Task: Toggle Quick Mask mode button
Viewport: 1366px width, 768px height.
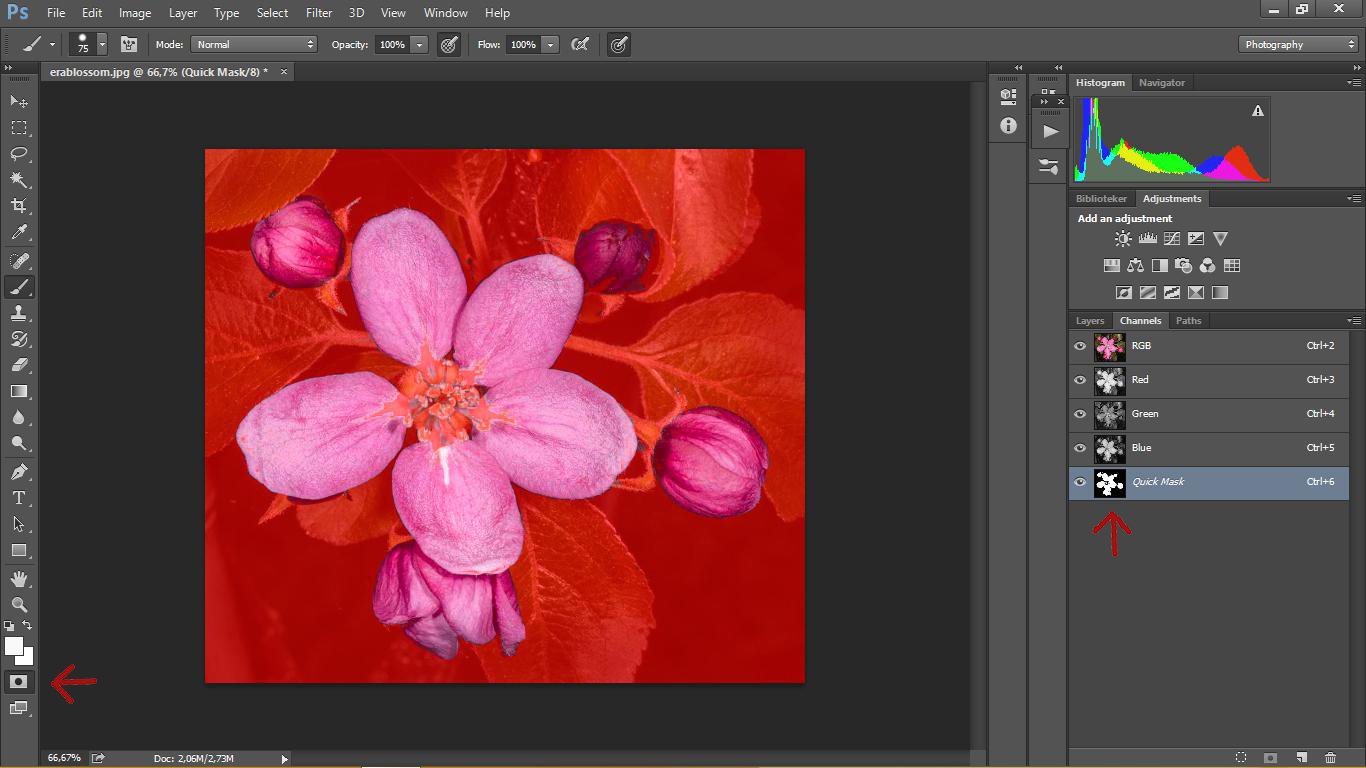Action: 19,682
